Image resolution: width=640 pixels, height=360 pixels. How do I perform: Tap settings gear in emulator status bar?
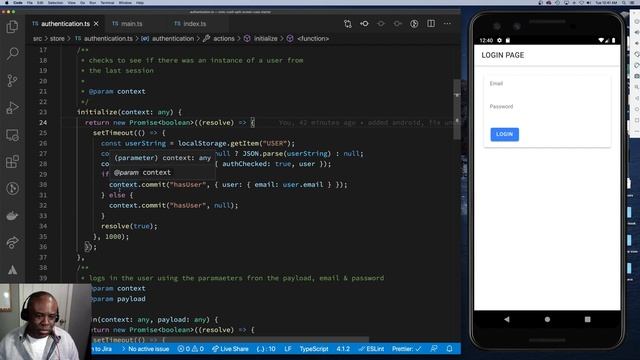pyautogui.click(x=499, y=40)
